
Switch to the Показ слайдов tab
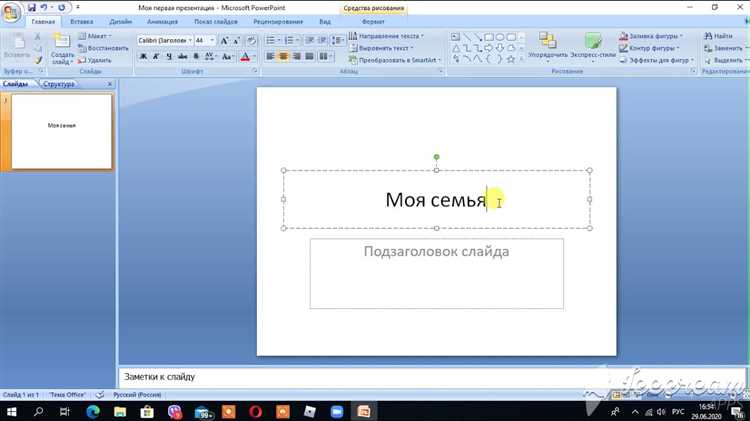click(x=216, y=22)
